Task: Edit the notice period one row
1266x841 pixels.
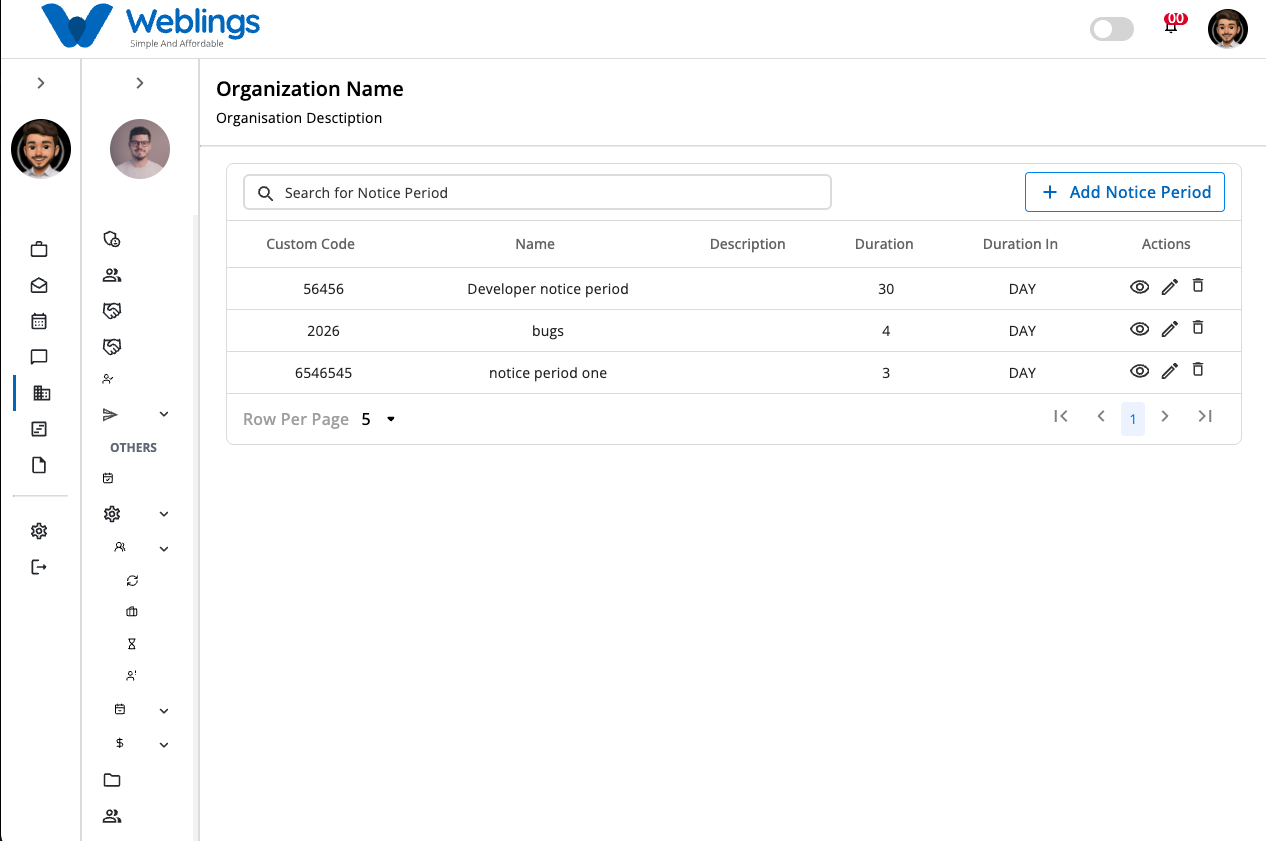Action: 1170,371
